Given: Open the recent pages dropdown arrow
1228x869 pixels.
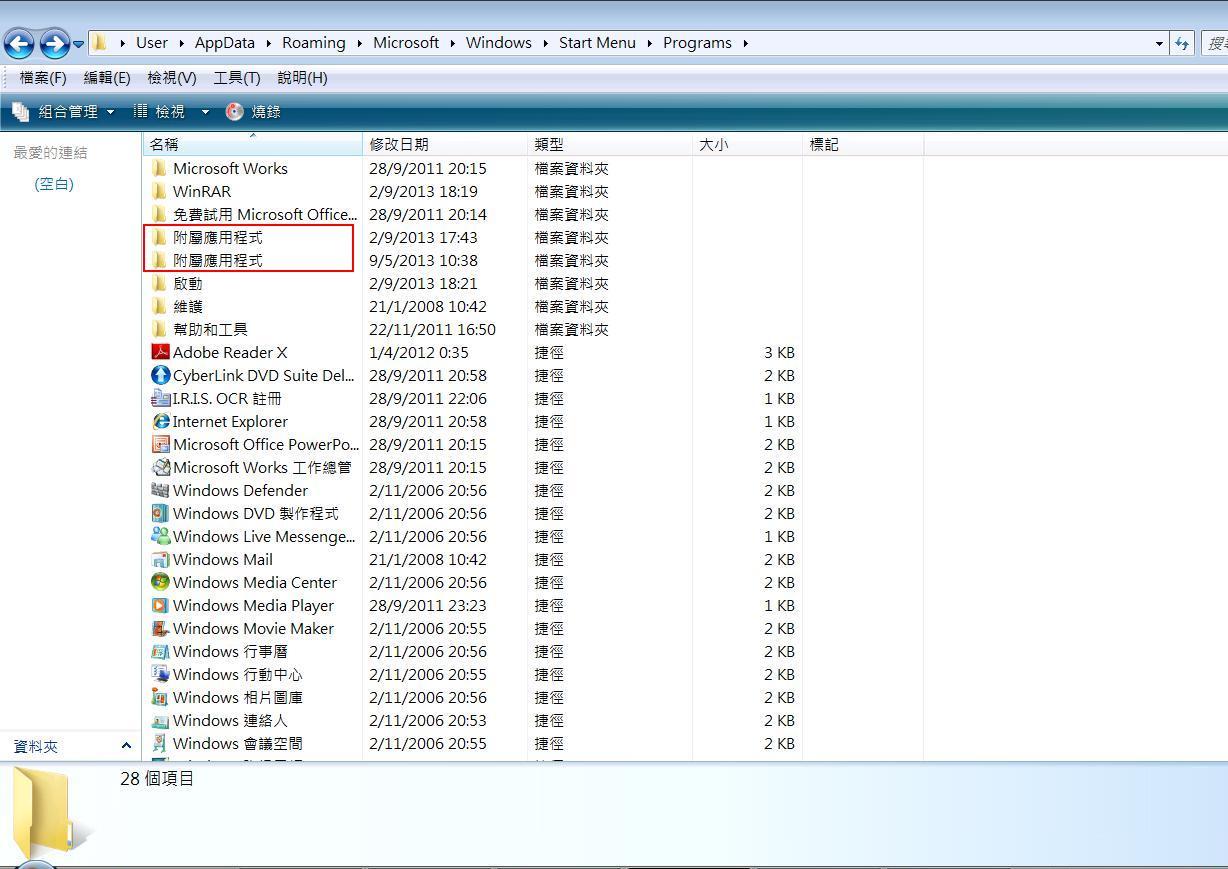Looking at the screenshot, I should tap(78, 44).
